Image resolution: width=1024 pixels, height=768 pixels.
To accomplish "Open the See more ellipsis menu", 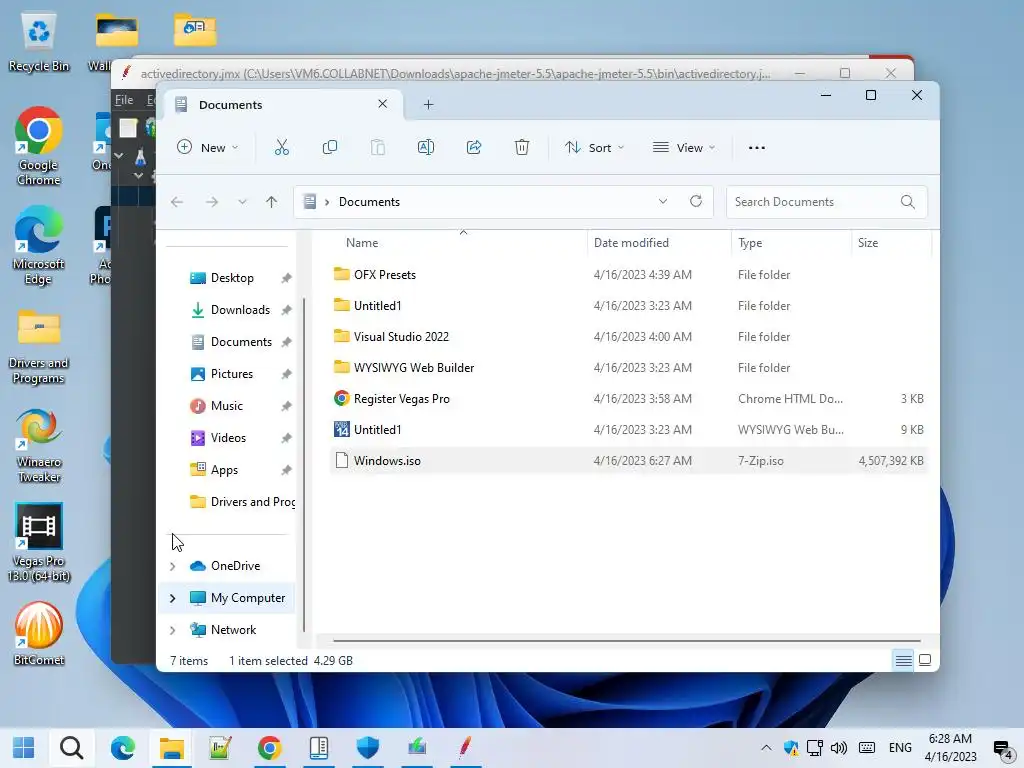I will [x=757, y=148].
